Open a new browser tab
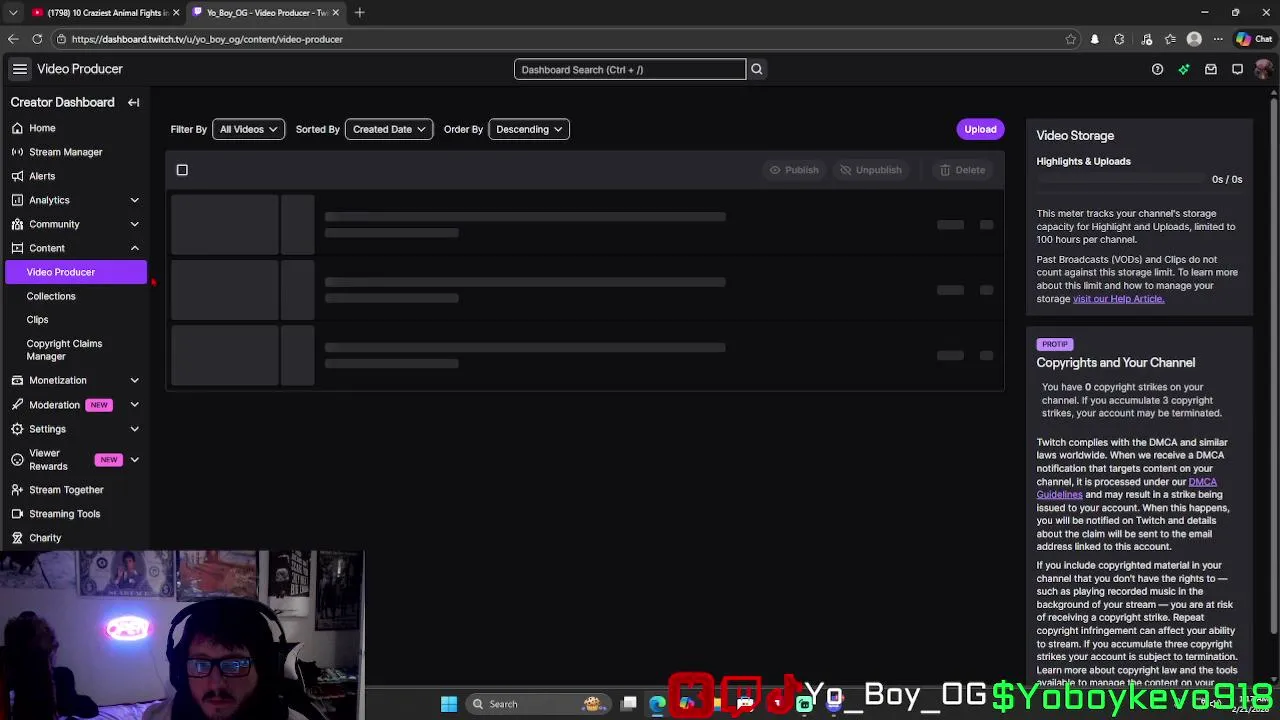Viewport: 1280px width, 720px height. click(360, 12)
